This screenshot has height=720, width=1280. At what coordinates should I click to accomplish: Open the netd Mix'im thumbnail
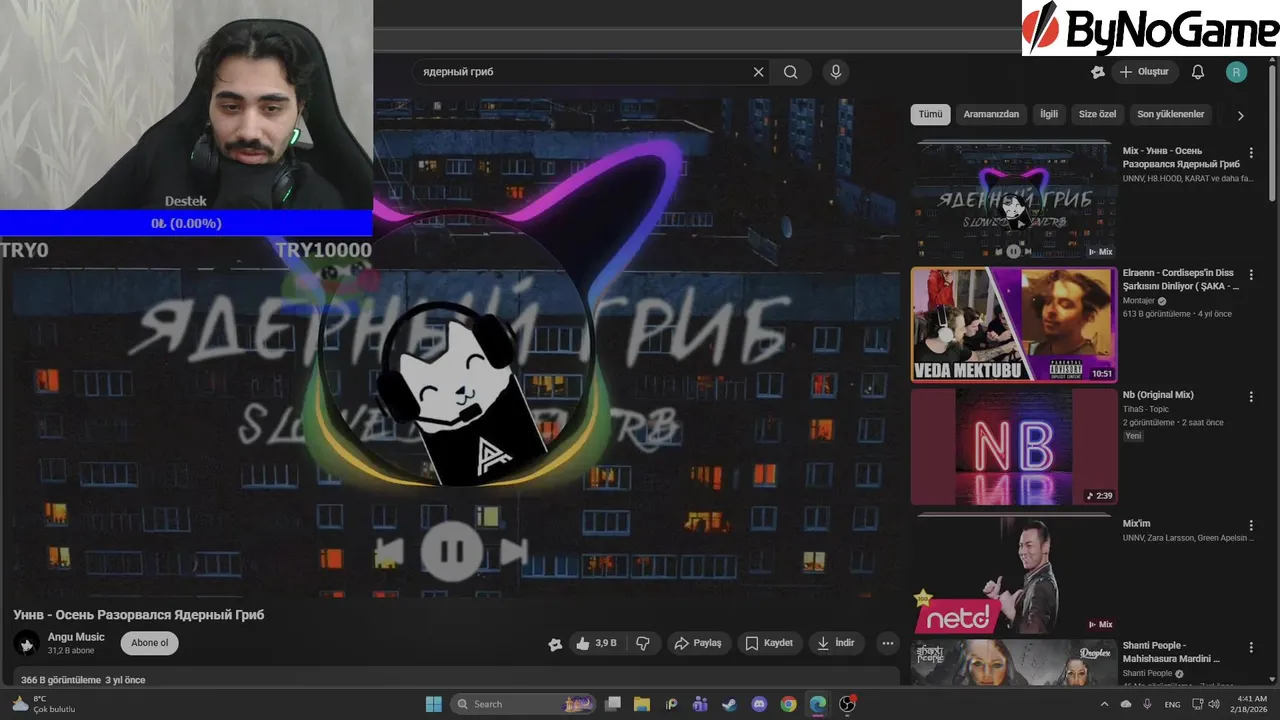(x=1013, y=574)
